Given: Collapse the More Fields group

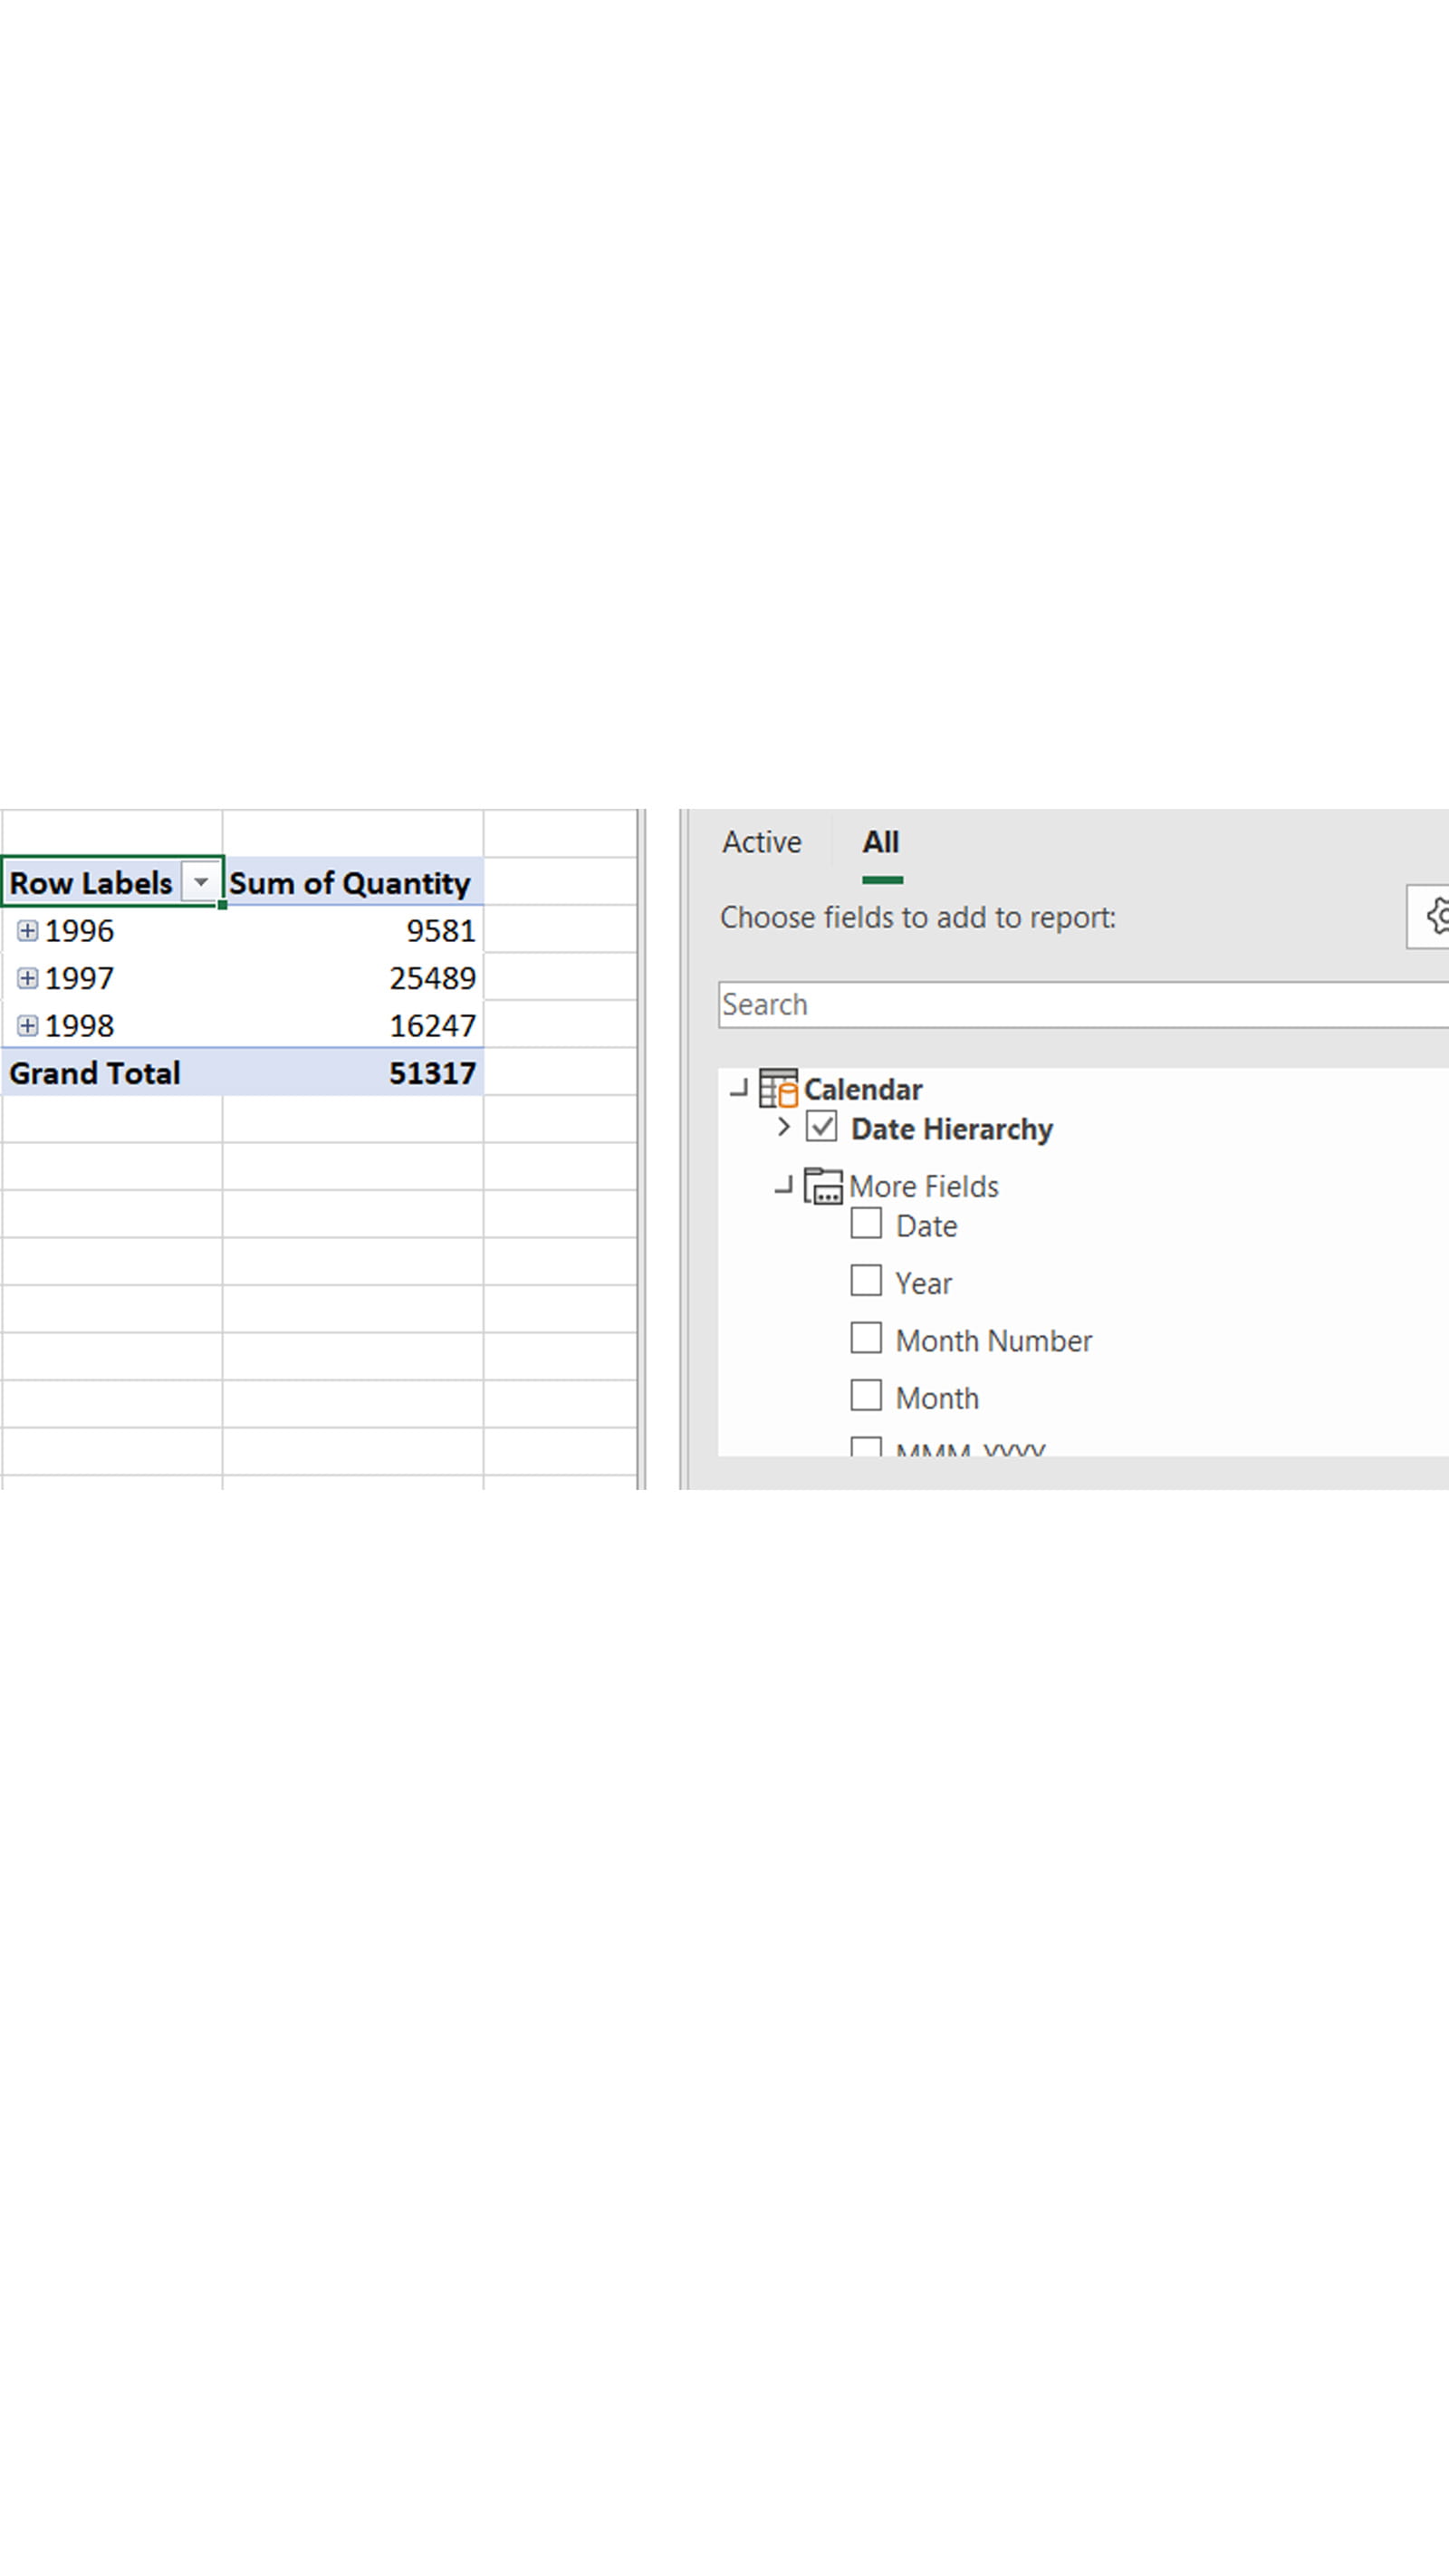Looking at the screenshot, I should click(784, 1186).
